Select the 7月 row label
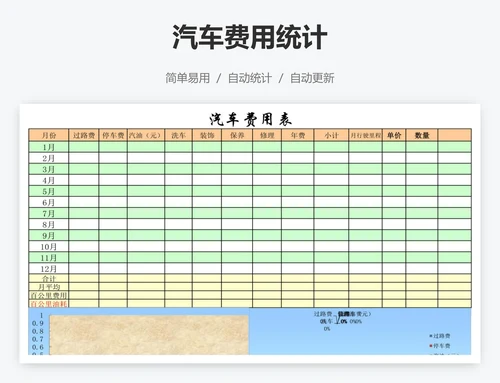 pyautogui.click(x=49, y=213)
